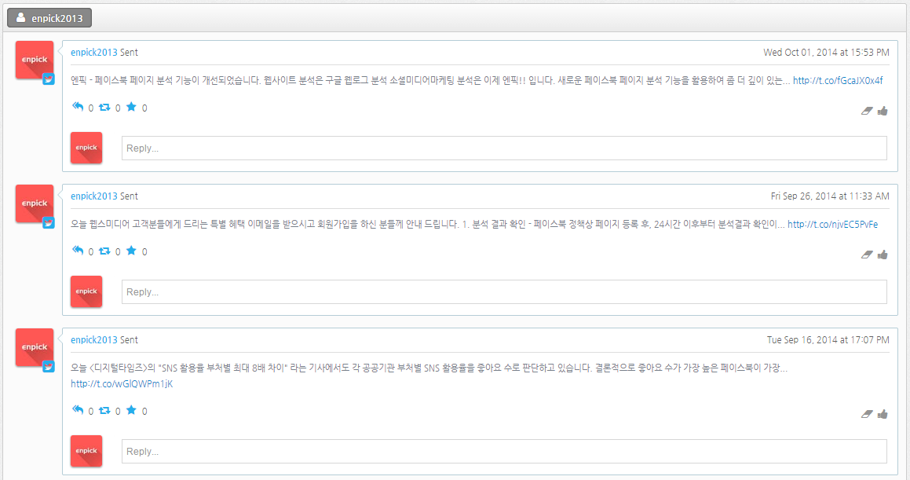This screenshot has width=910, height=480.
Task: Retweet the Oct 01 post
Action: pyautogui.click(x=105, y=107)
